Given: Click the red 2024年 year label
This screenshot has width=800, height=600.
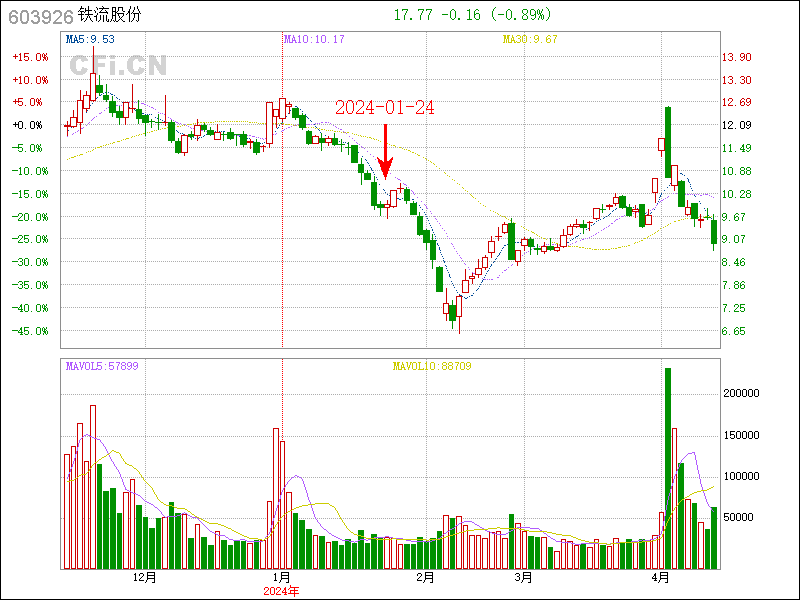Looking at the screenshot, I should (282, 591).
